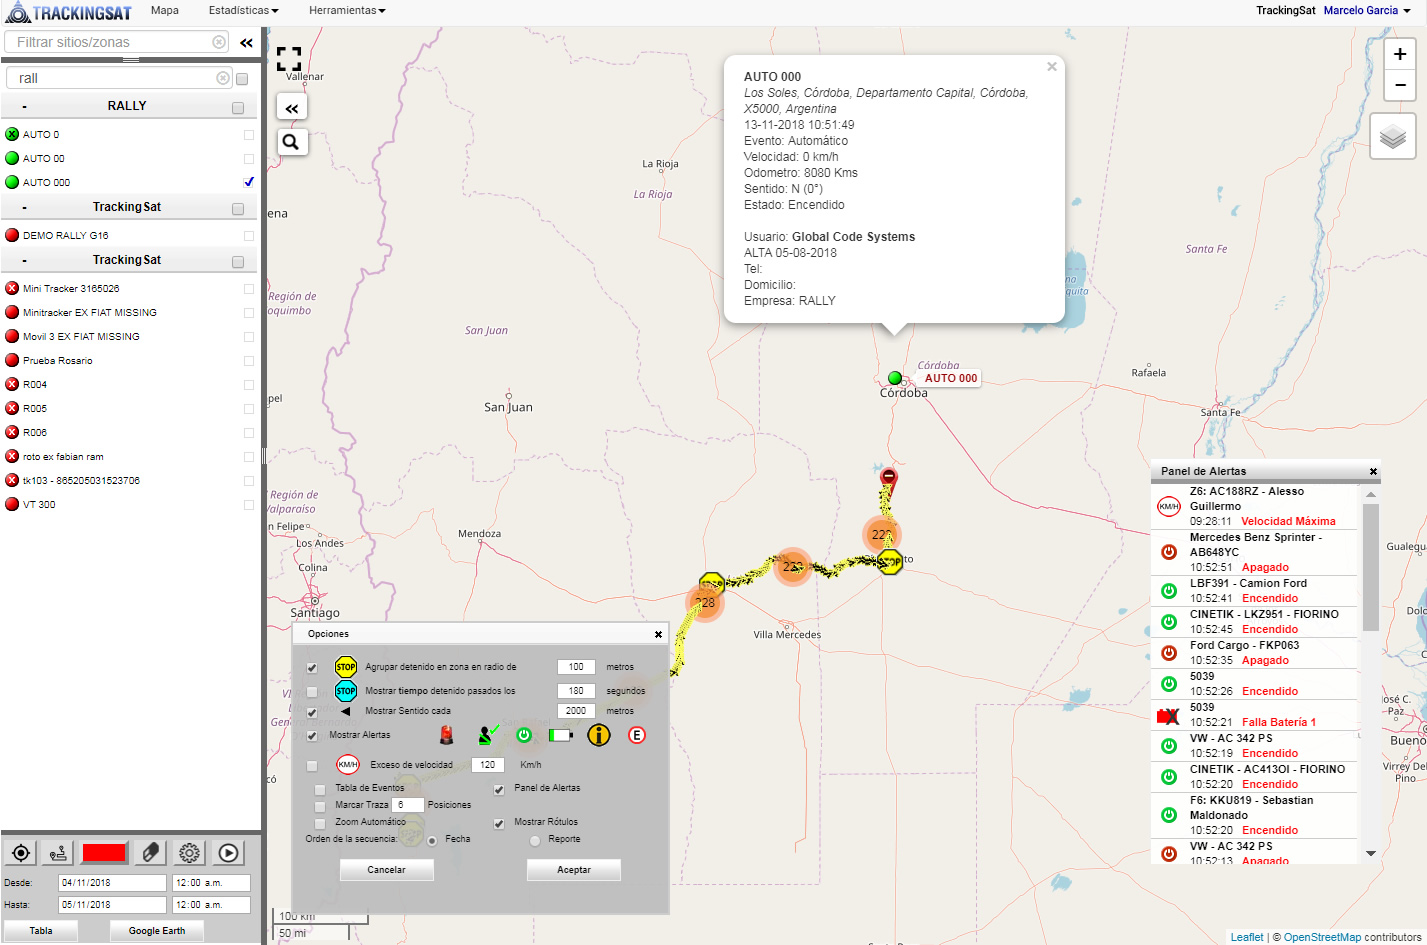The width and height of the screenshot is (1427, 945).
Task: Click the map double-chevron collapse button
Action: [291, 108]
